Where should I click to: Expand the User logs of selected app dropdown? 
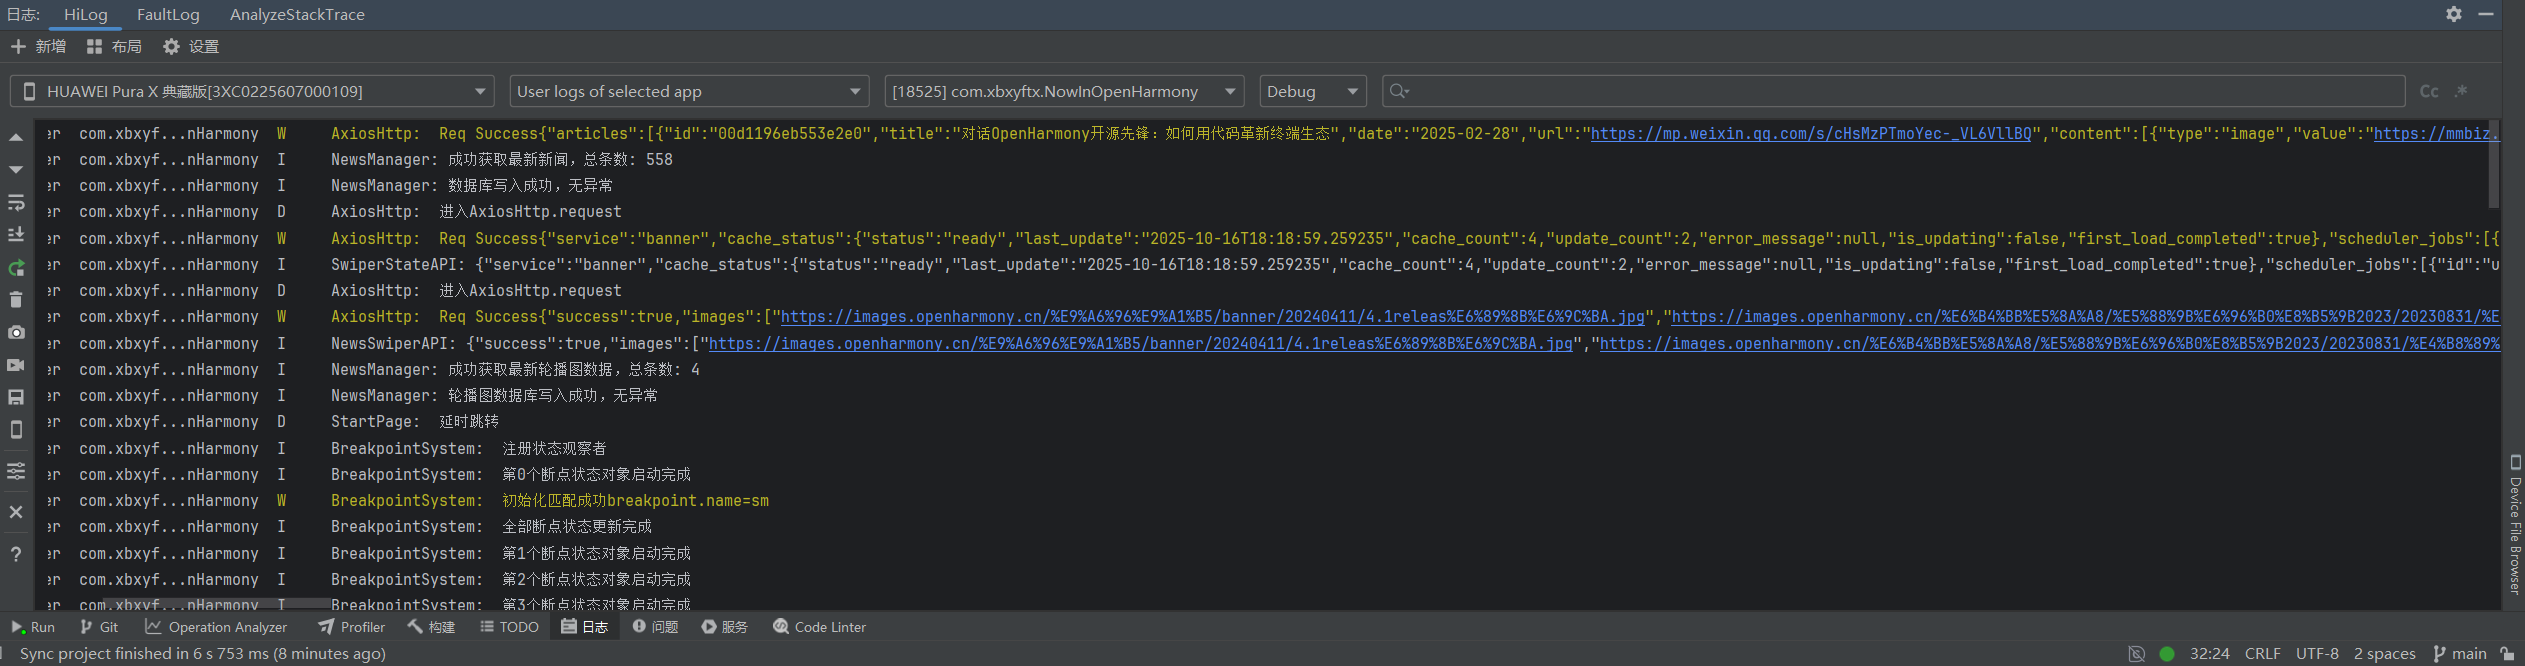click(688, 92)
